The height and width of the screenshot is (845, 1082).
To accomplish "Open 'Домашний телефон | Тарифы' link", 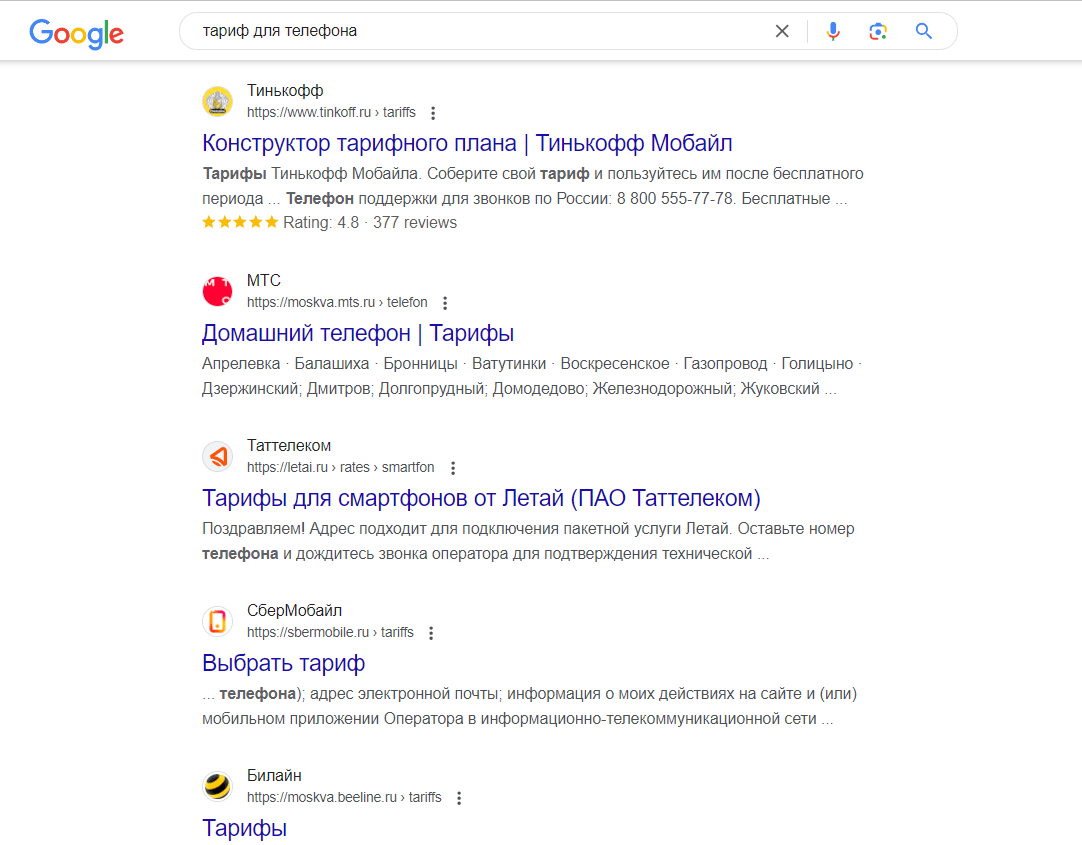I will point(358,333).
